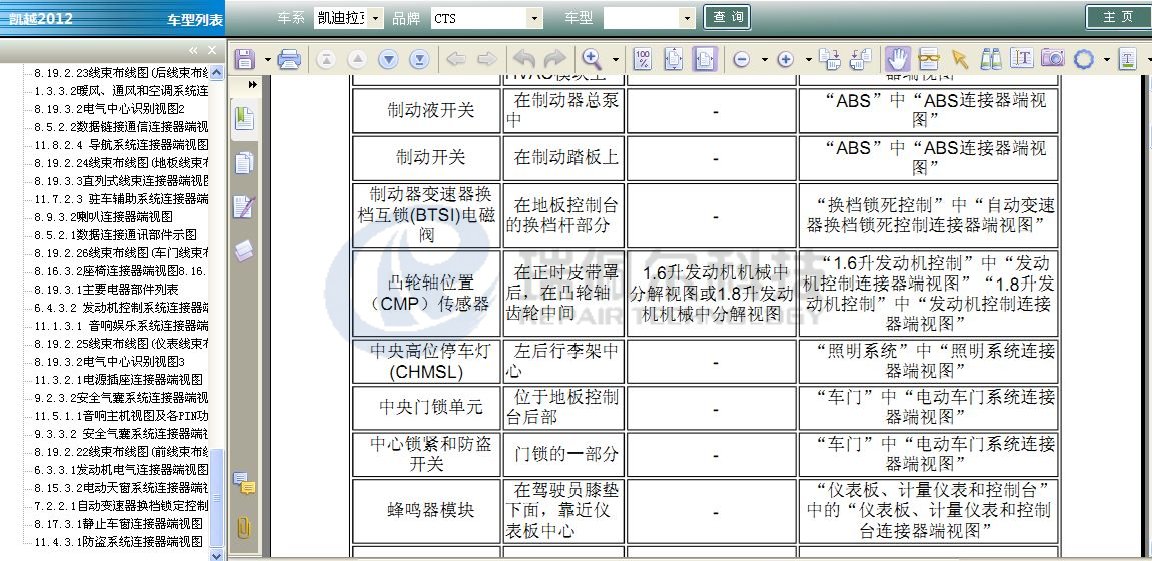
Task: Go to next page with down arrow
Action: coord(388,59)
